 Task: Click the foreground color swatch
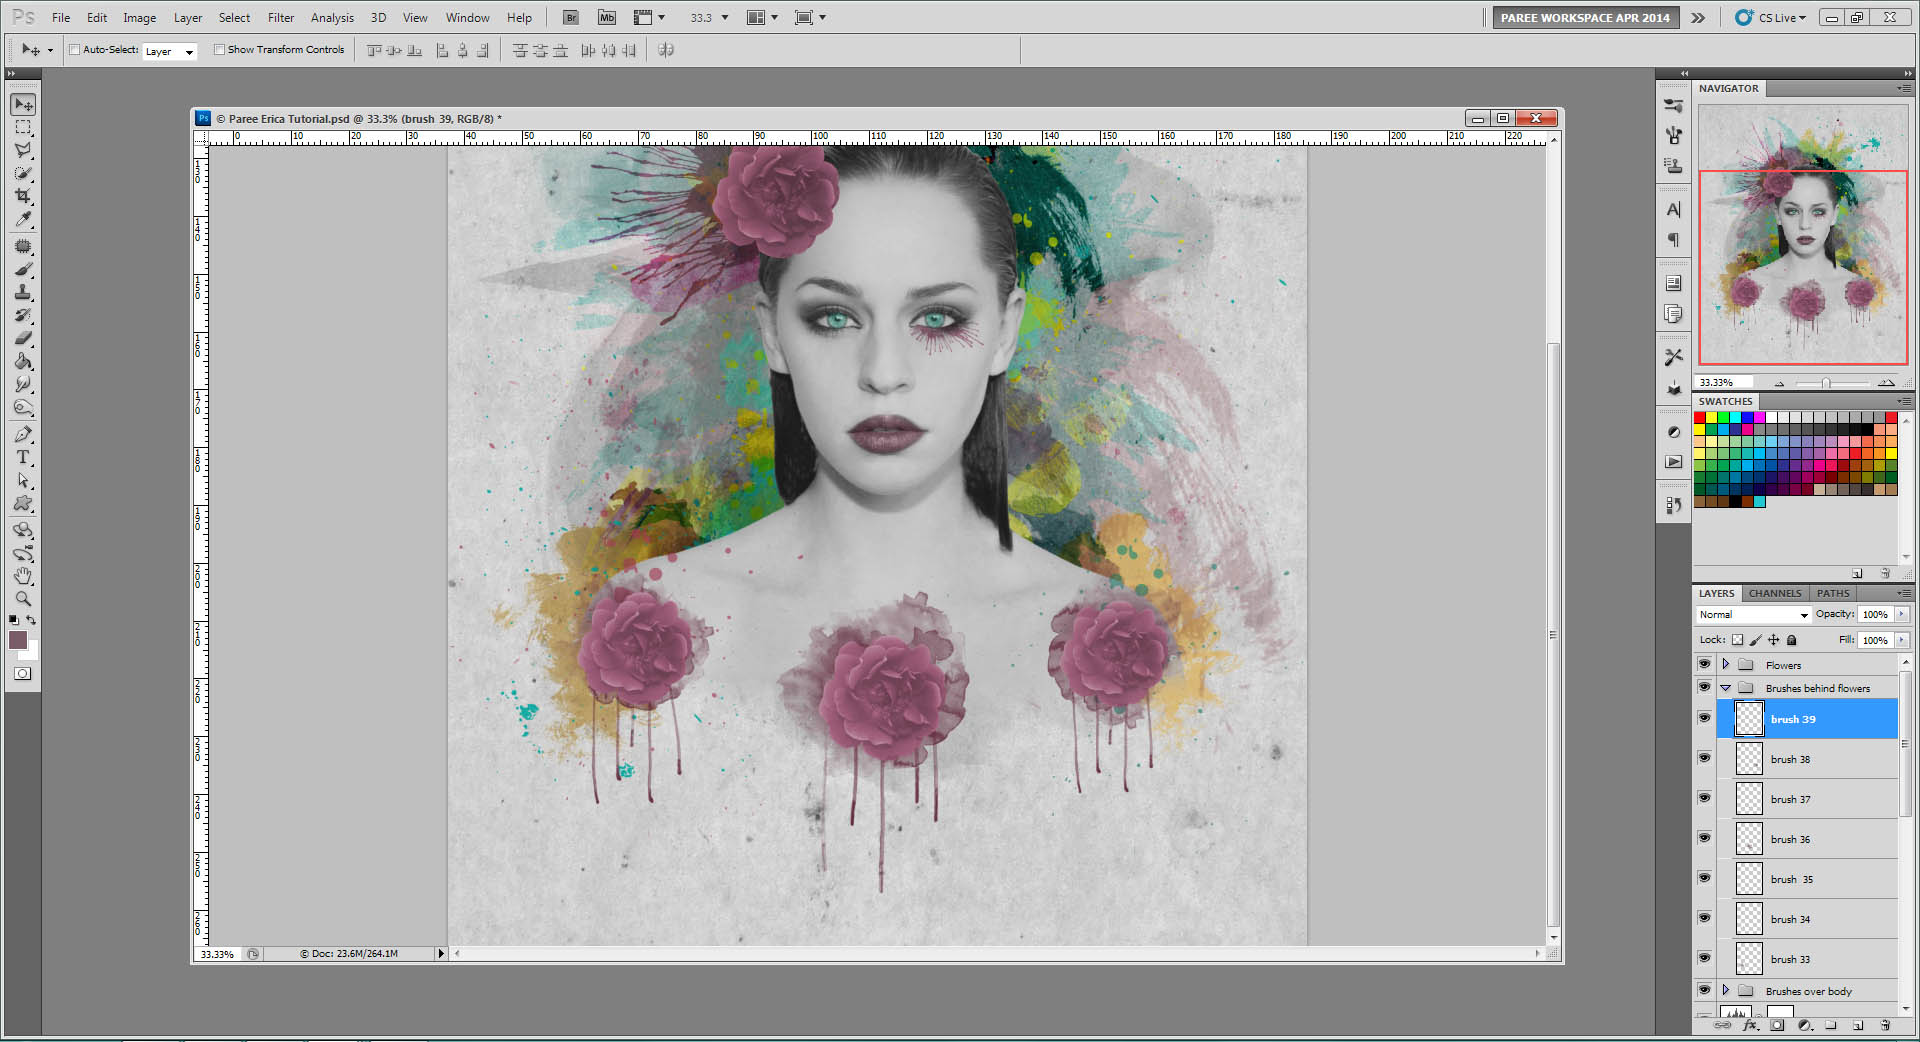[x=18, y=640]
